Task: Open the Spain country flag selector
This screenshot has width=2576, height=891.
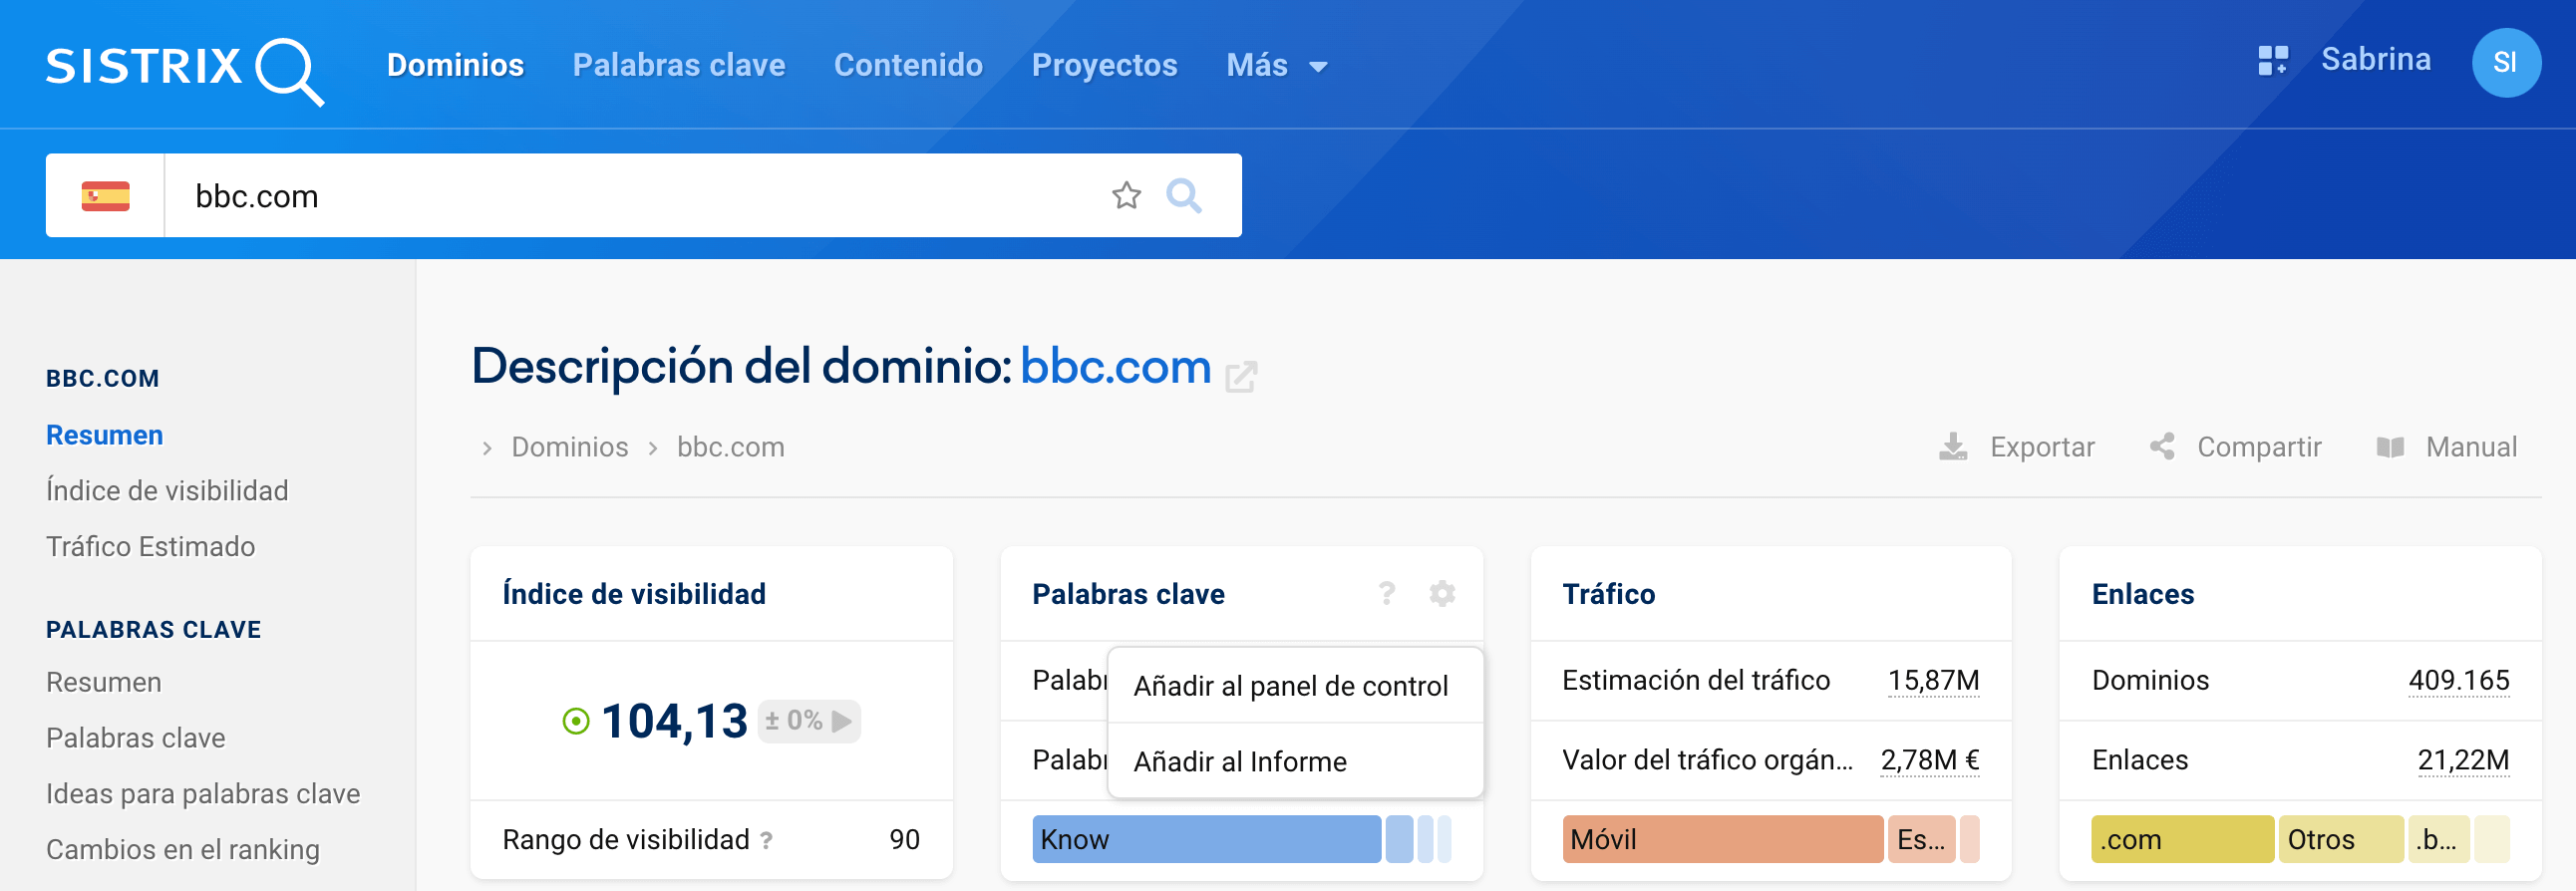Action: 105,196
